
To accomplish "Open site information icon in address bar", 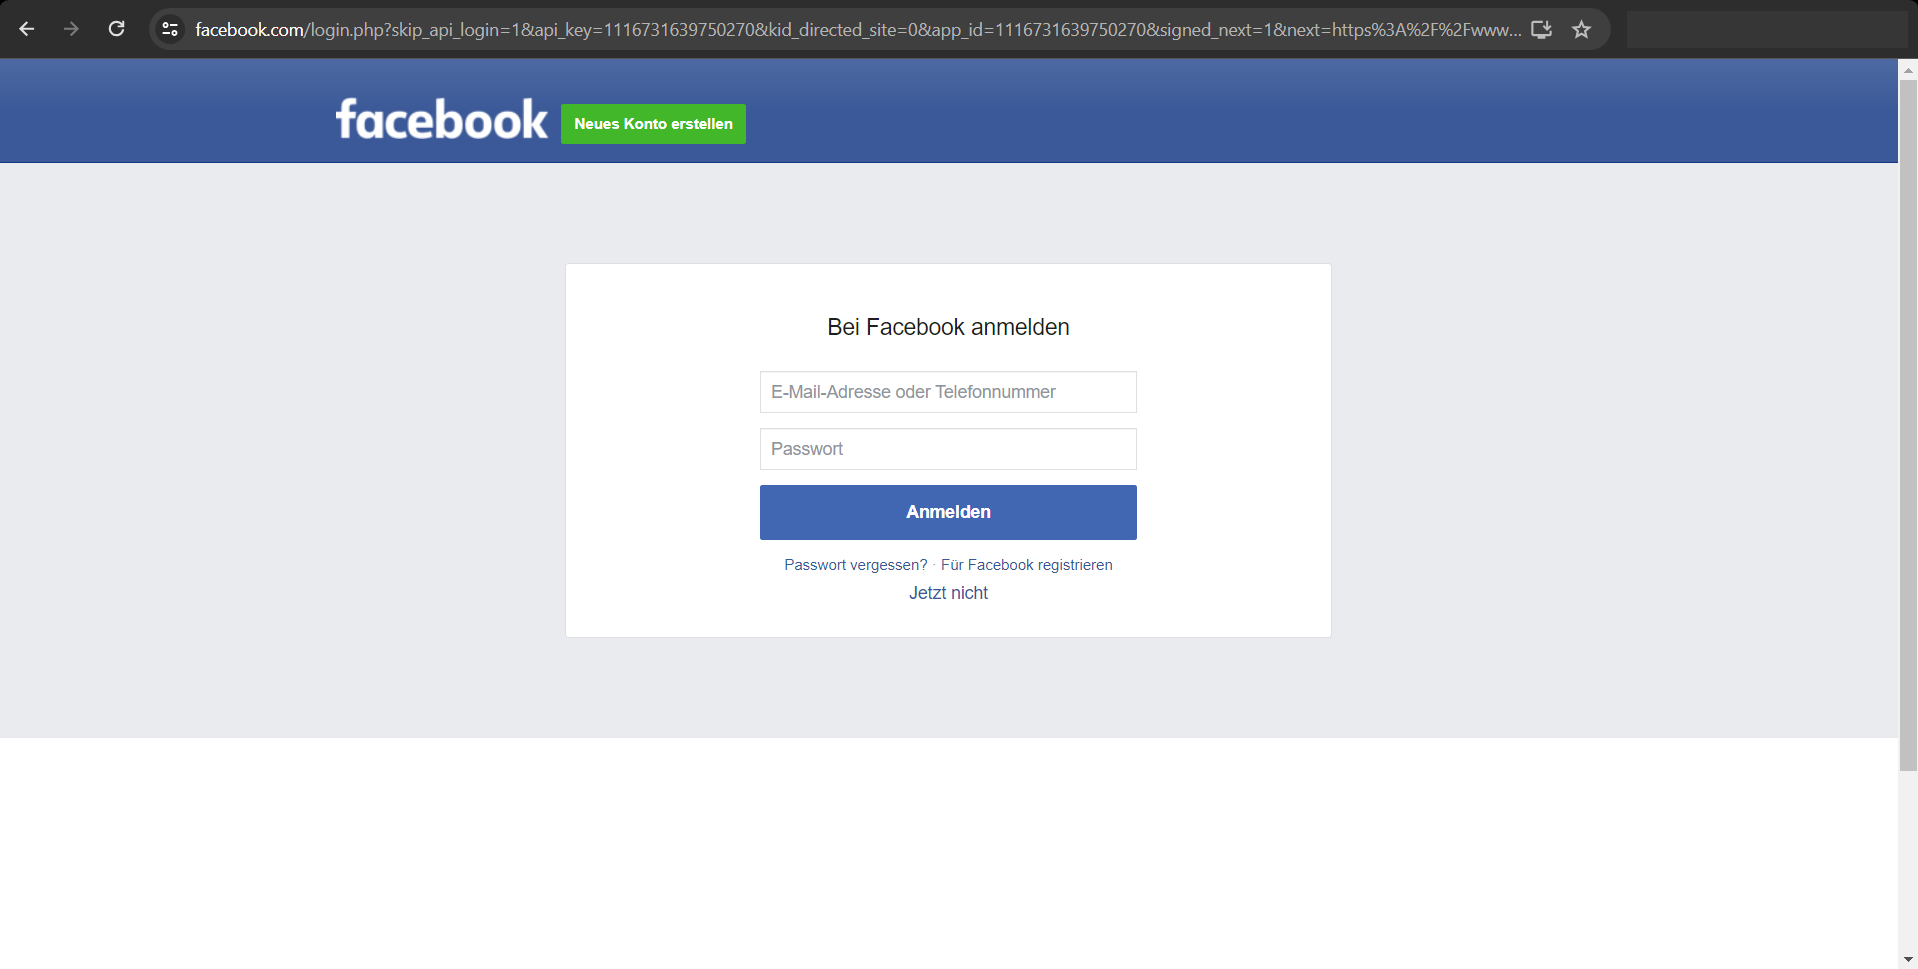I will (x=170, y=29).
